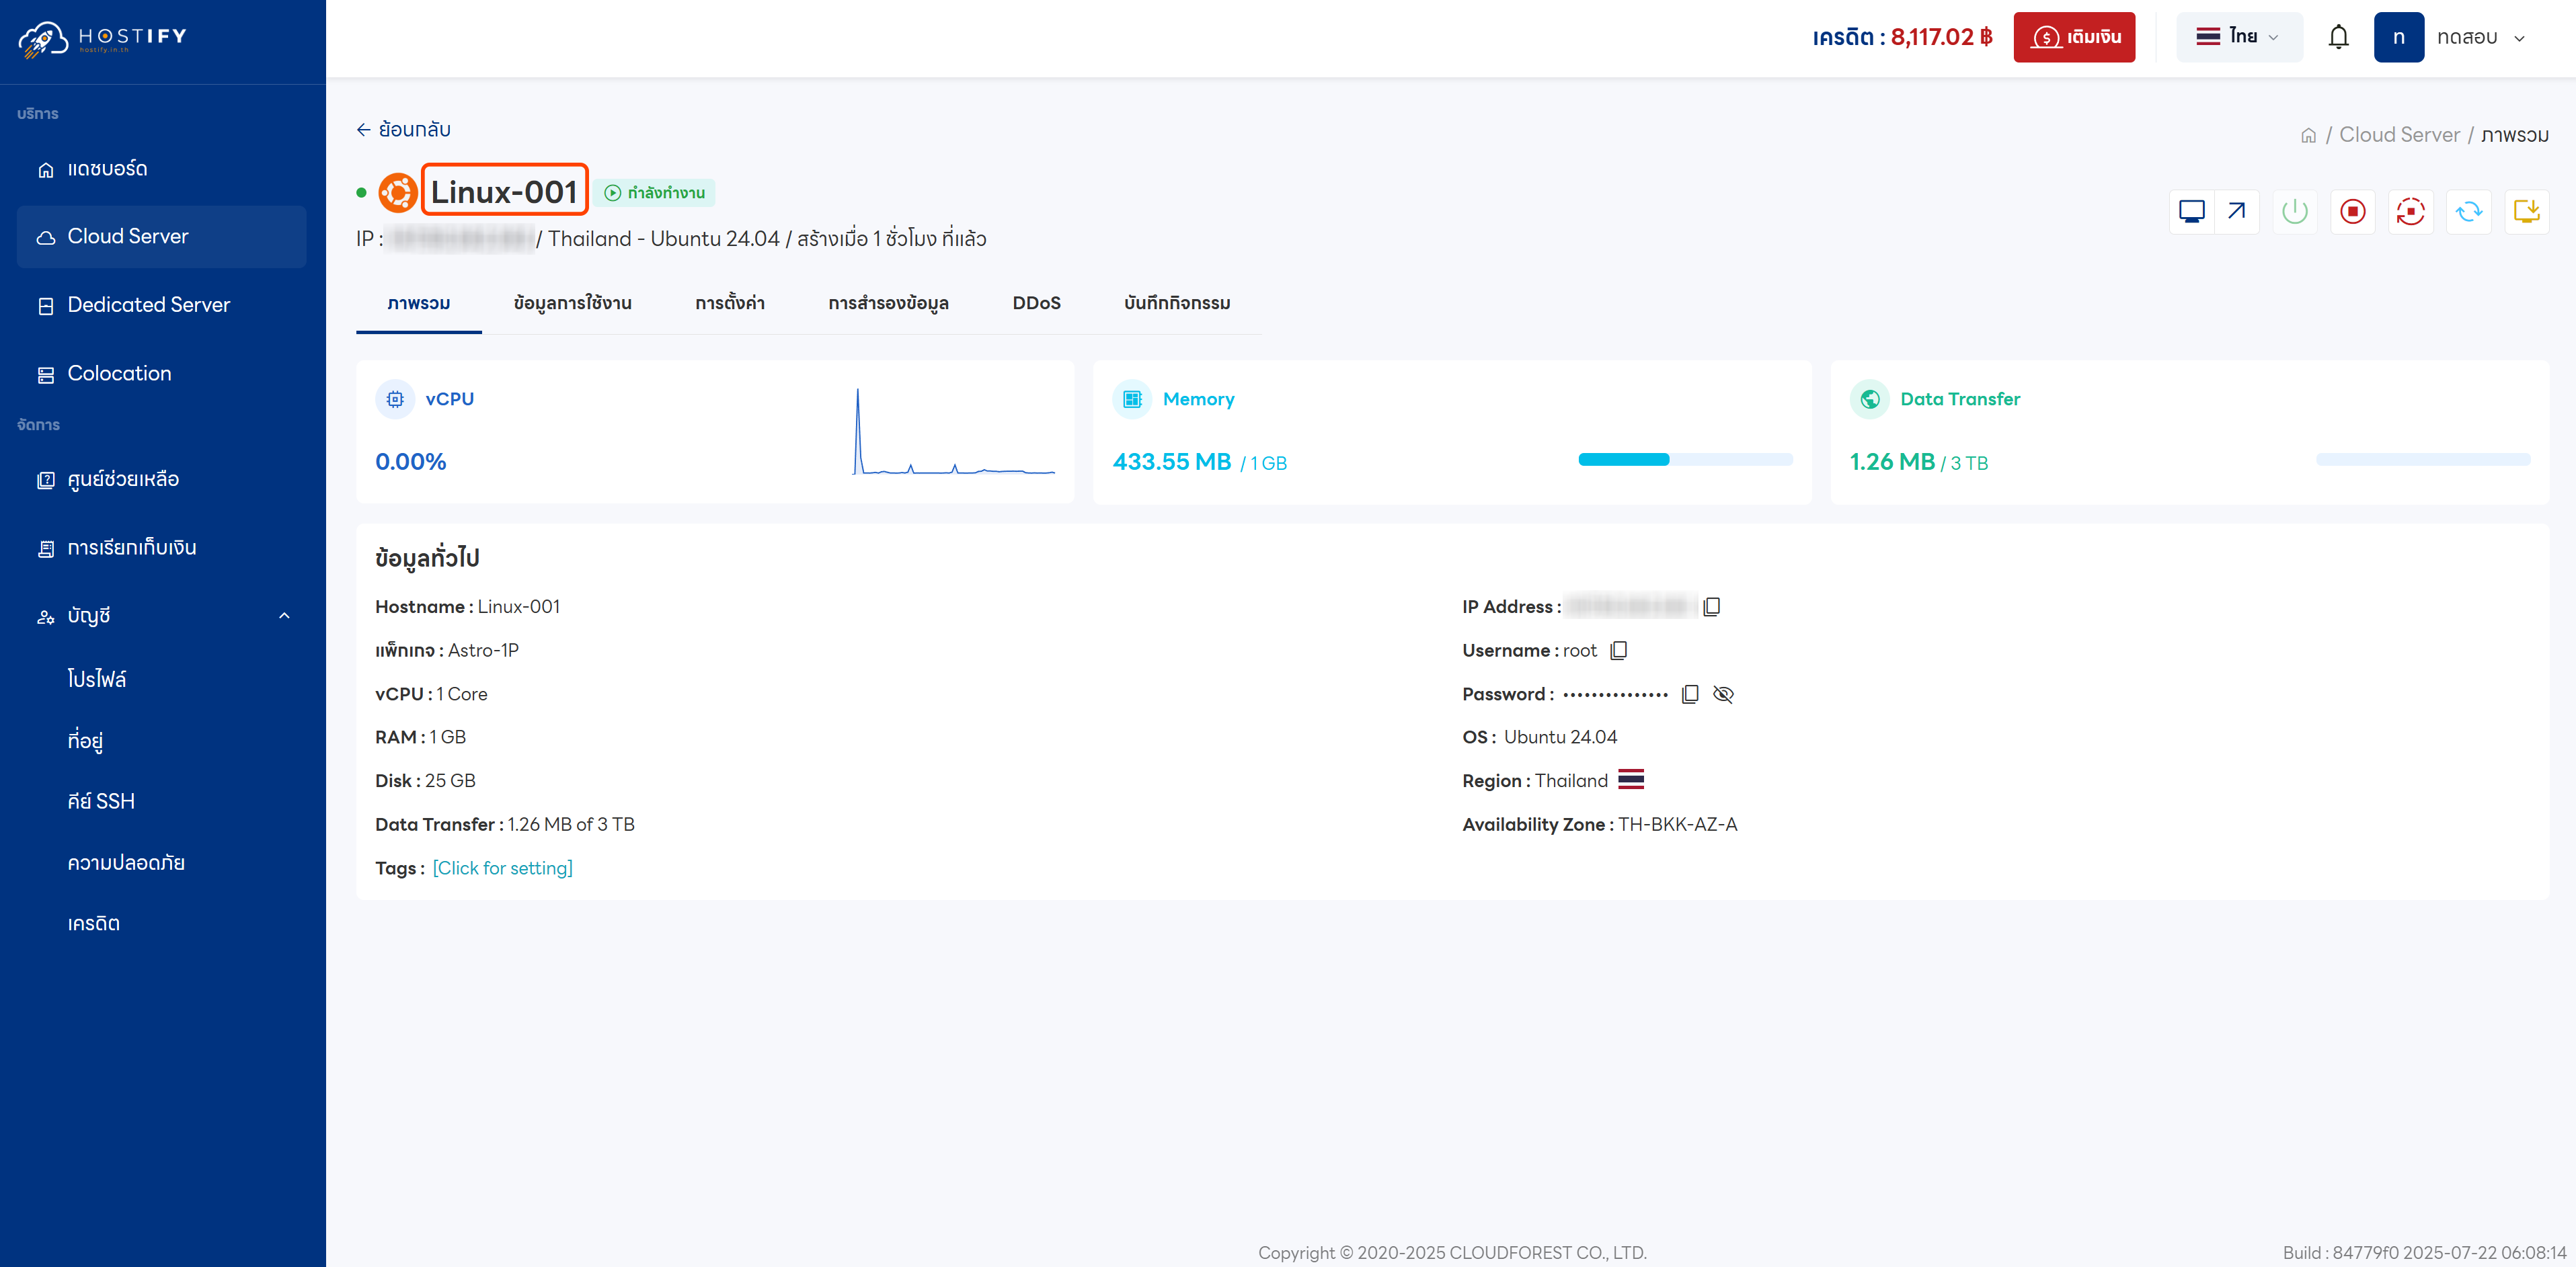Viewport: 2576px width, 1267px height.
Task: Click Availability Zone 'TH-BKK-AZ-A' text
Action: [x=1677, y=825]
